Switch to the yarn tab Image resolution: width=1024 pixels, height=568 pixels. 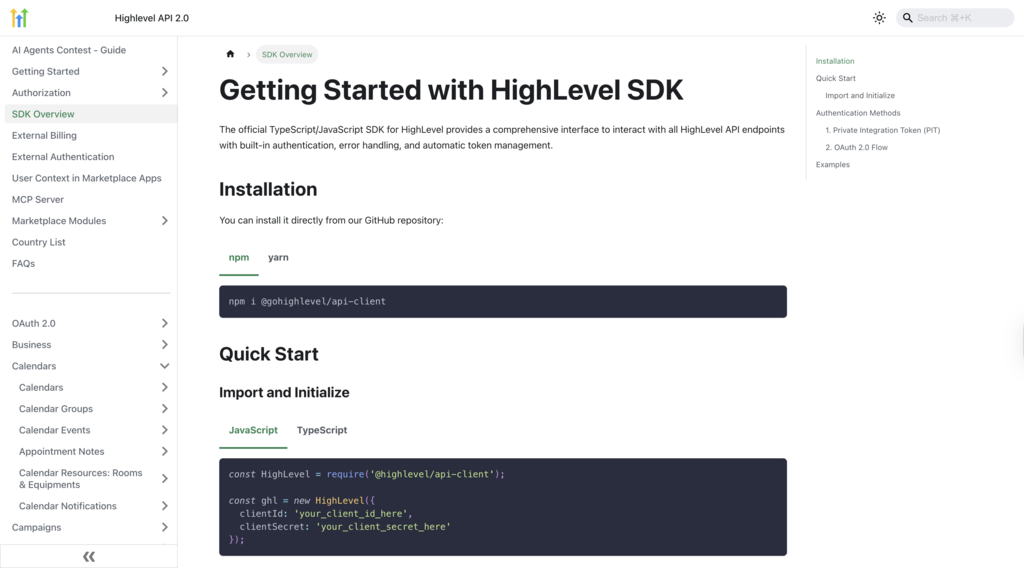[278, 258]
